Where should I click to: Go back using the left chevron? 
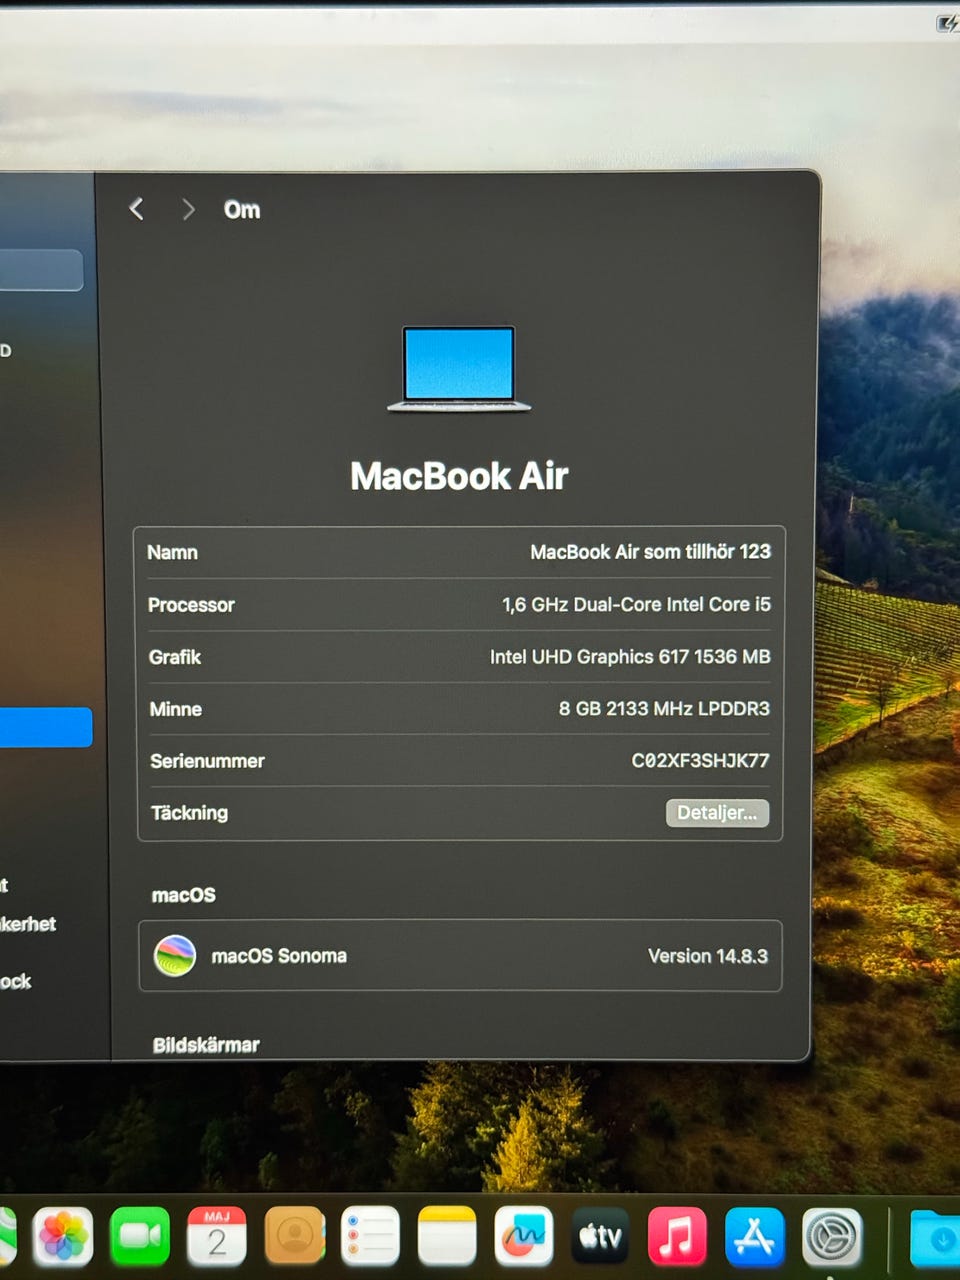[x=137, y=209]
